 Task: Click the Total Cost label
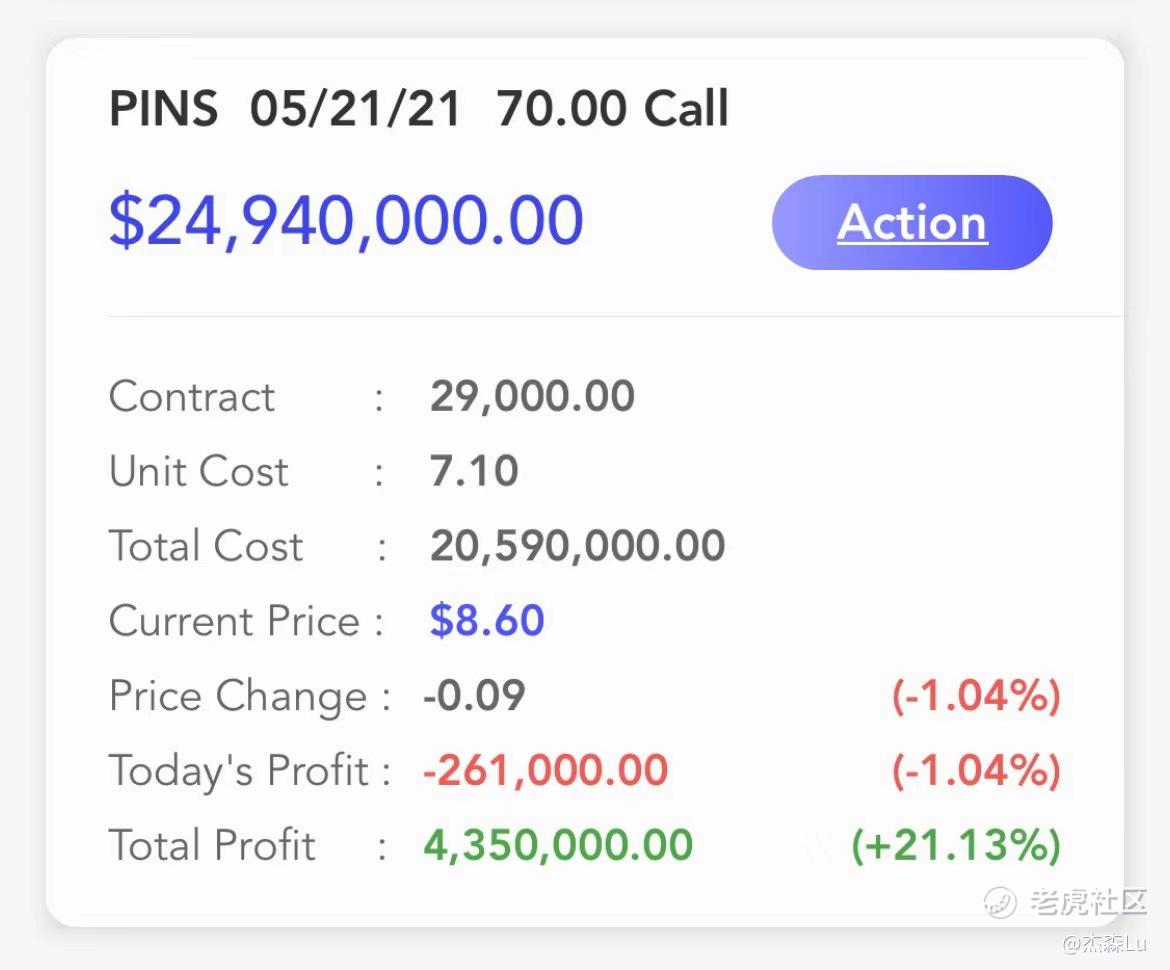(206, 546)
